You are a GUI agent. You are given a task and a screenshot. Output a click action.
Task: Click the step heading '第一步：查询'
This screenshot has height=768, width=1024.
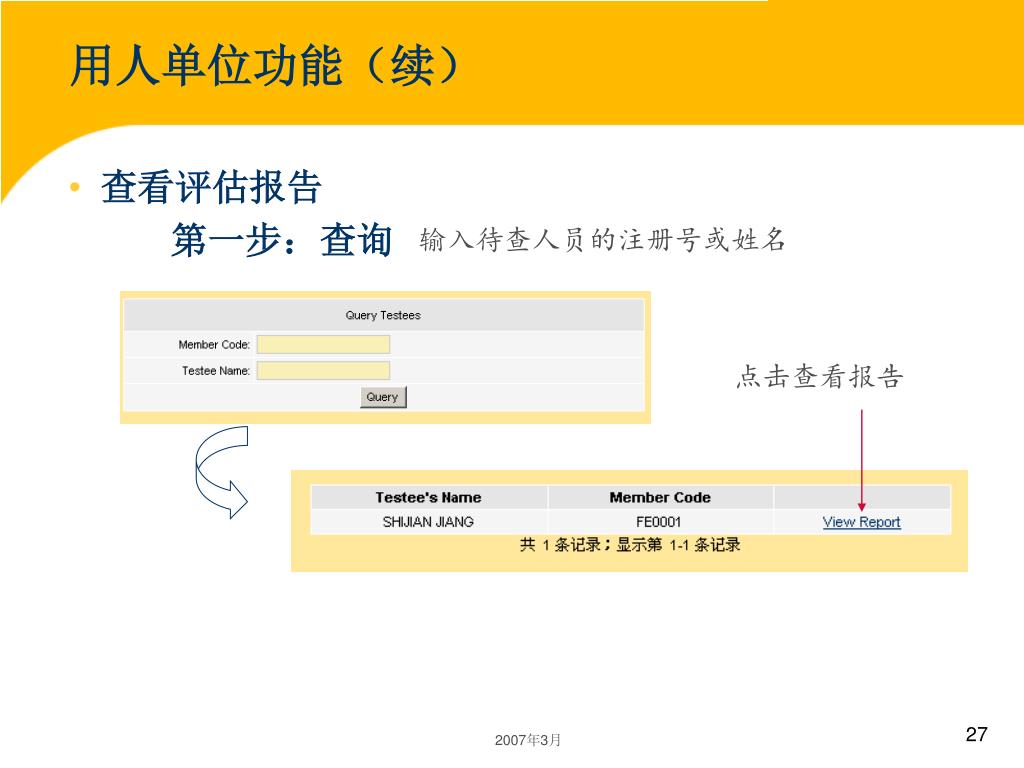click(x=281, y=240)
